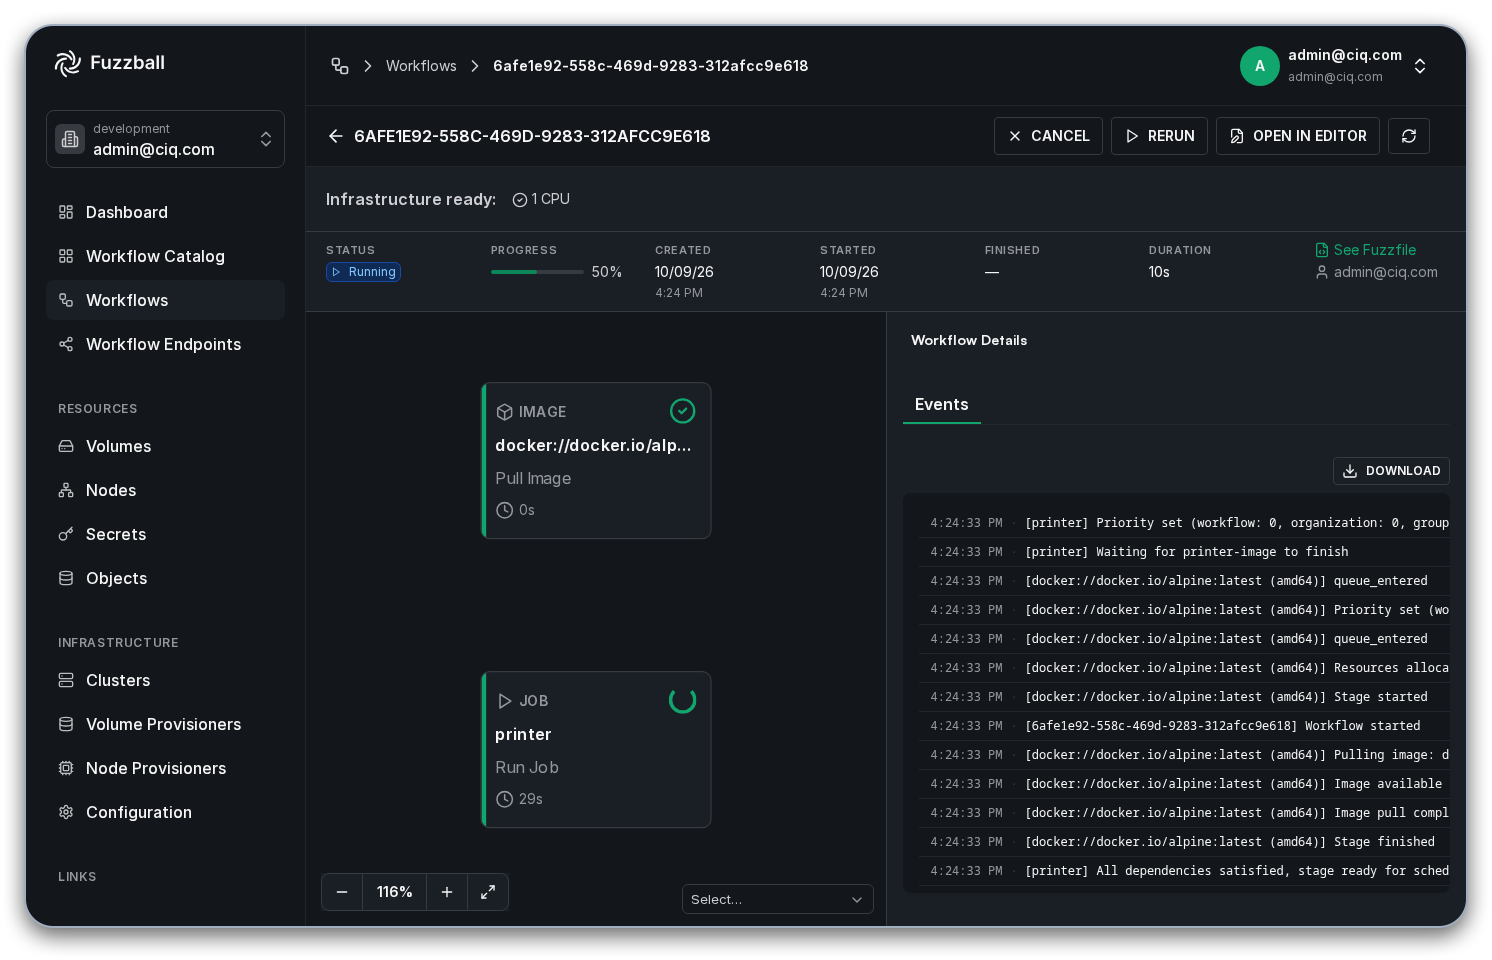Click the Secrets key icon in sidebar
Image resolution: width=1492 pixels, height=960 pixels.
(x=66, y=534)
